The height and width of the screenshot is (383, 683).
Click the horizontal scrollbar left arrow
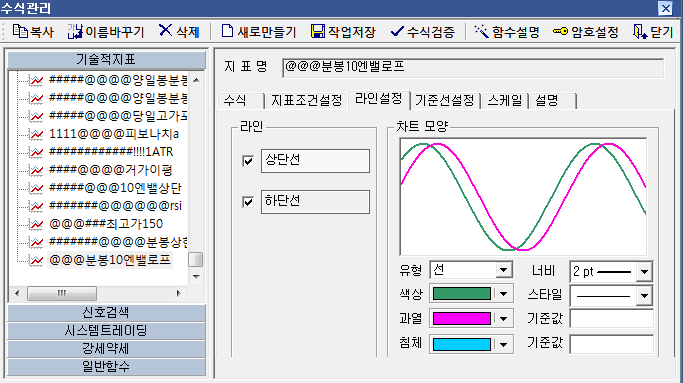point(17,293)
